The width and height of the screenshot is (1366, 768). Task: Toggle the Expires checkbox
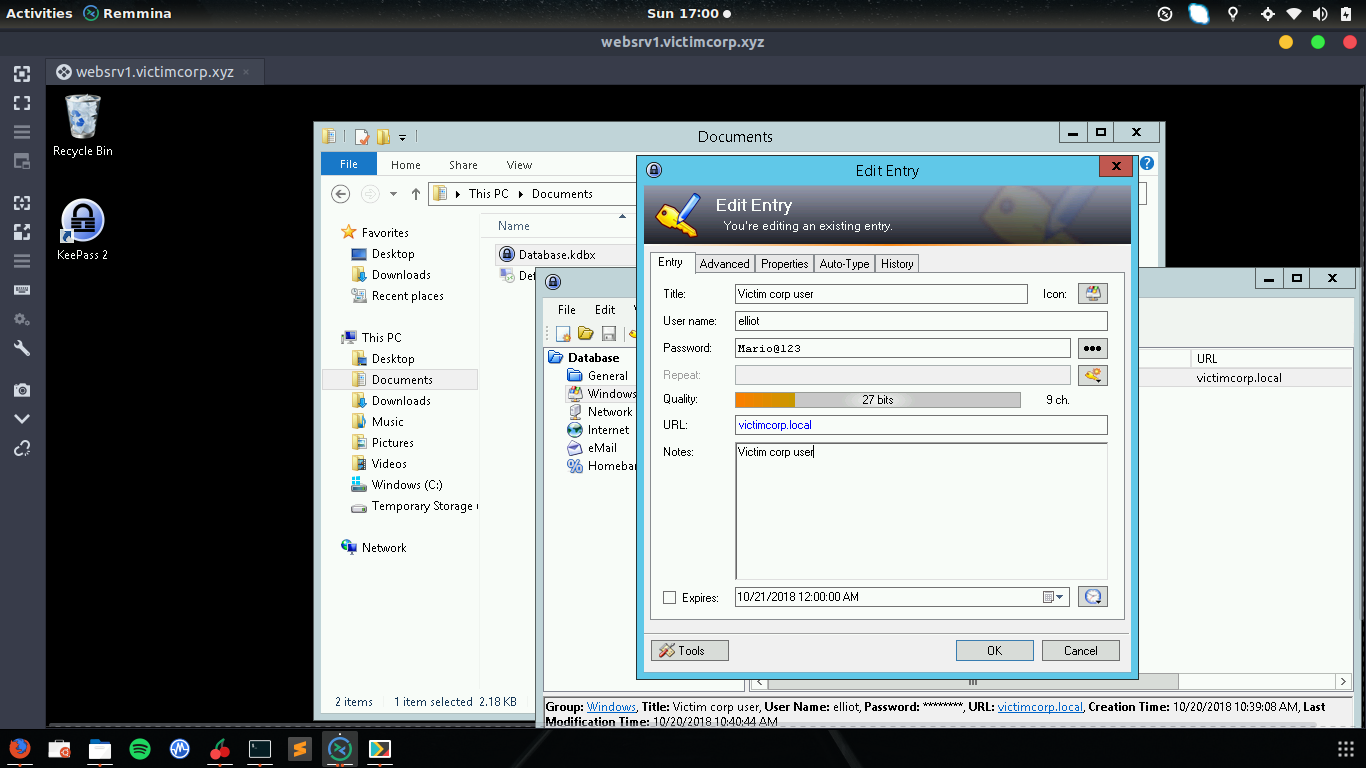(670, 598)
